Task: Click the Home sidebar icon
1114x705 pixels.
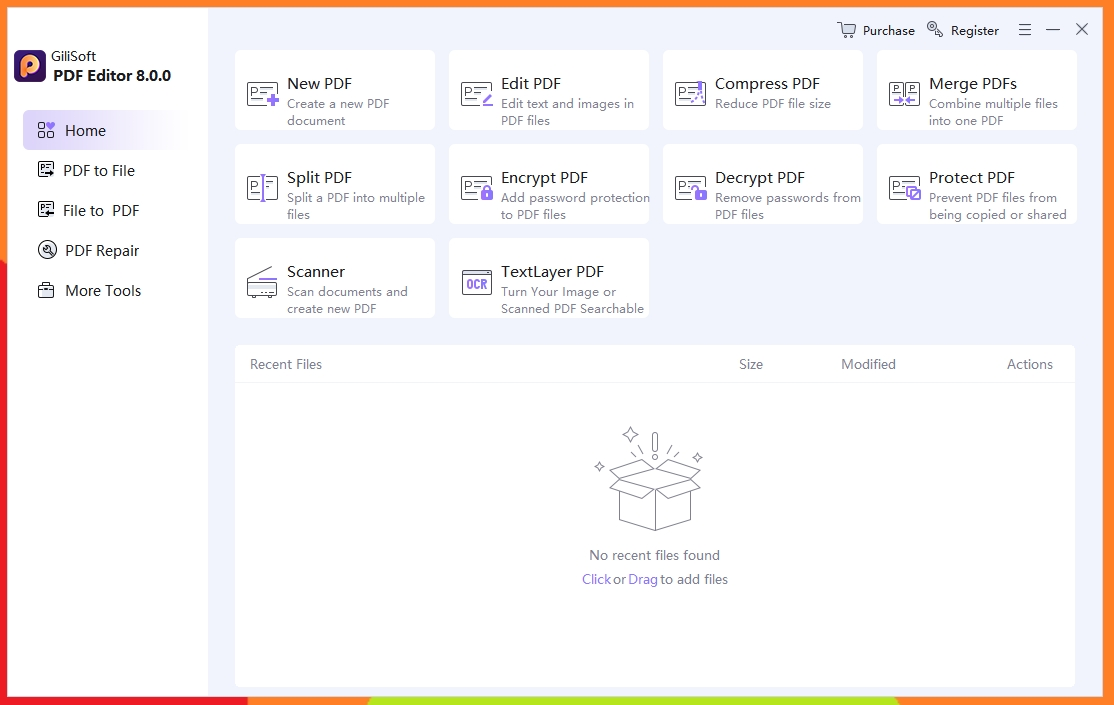Action: (46, 130)
